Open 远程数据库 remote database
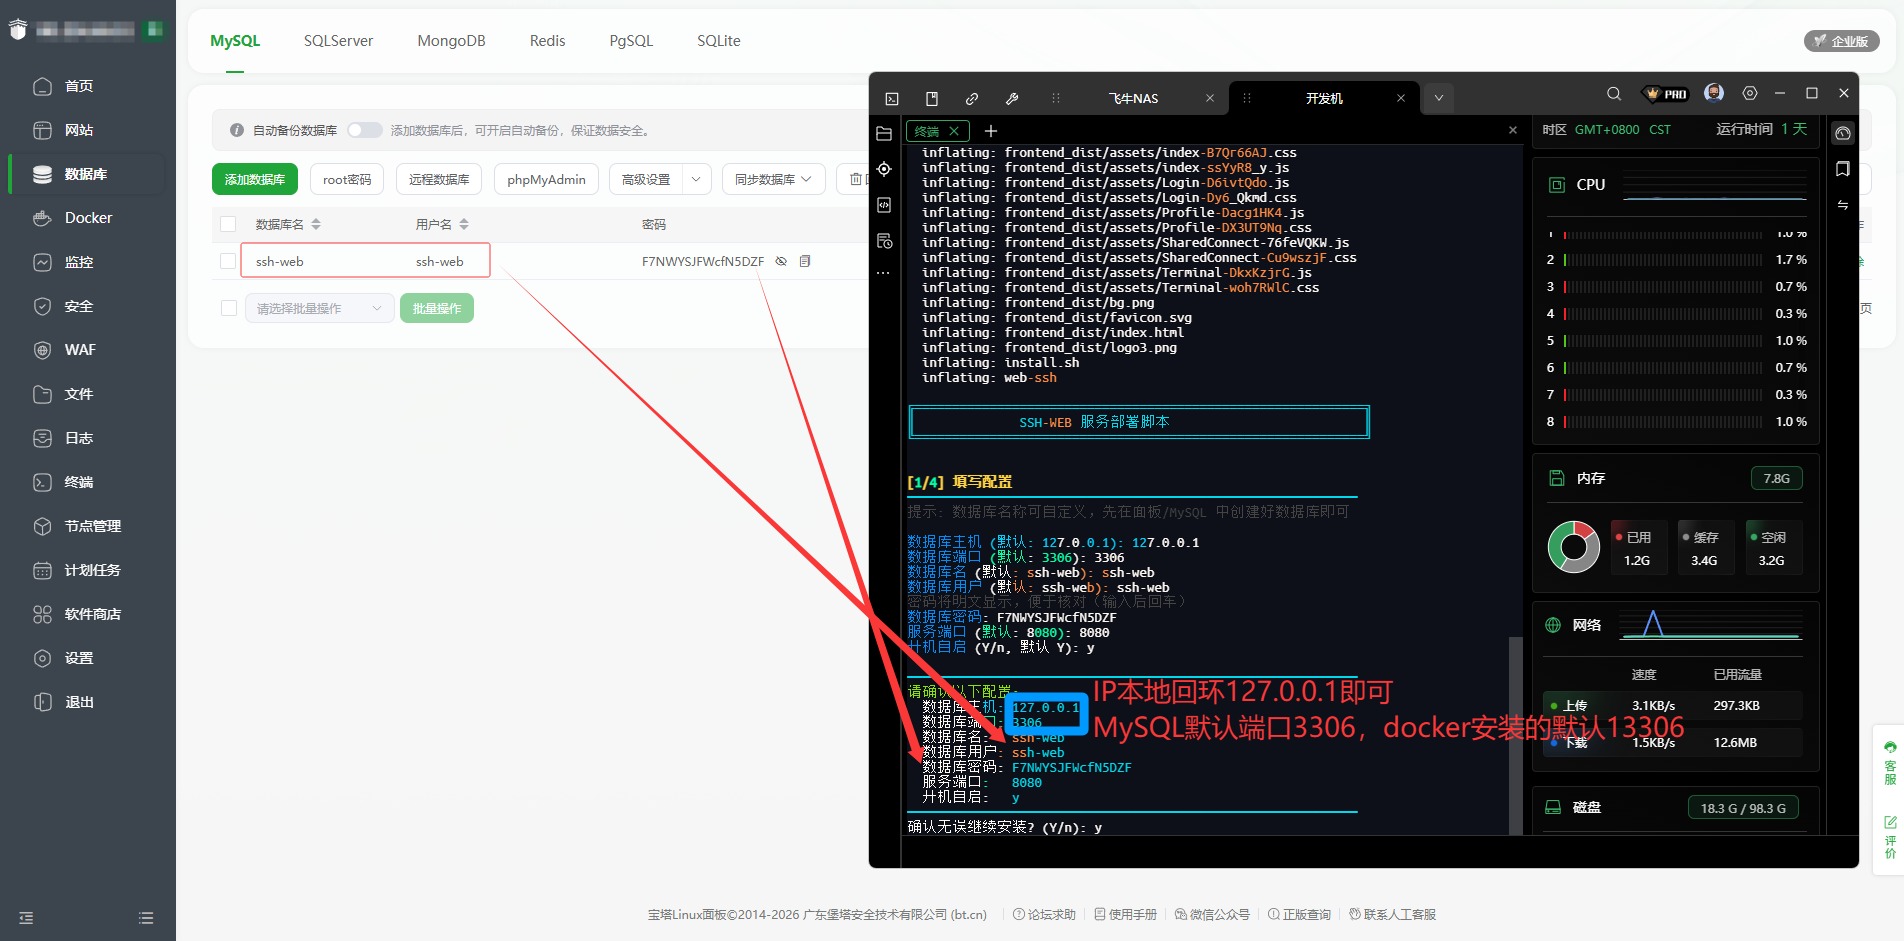Viewport: 1904px width, 941px height. click(x=439, y=179)
